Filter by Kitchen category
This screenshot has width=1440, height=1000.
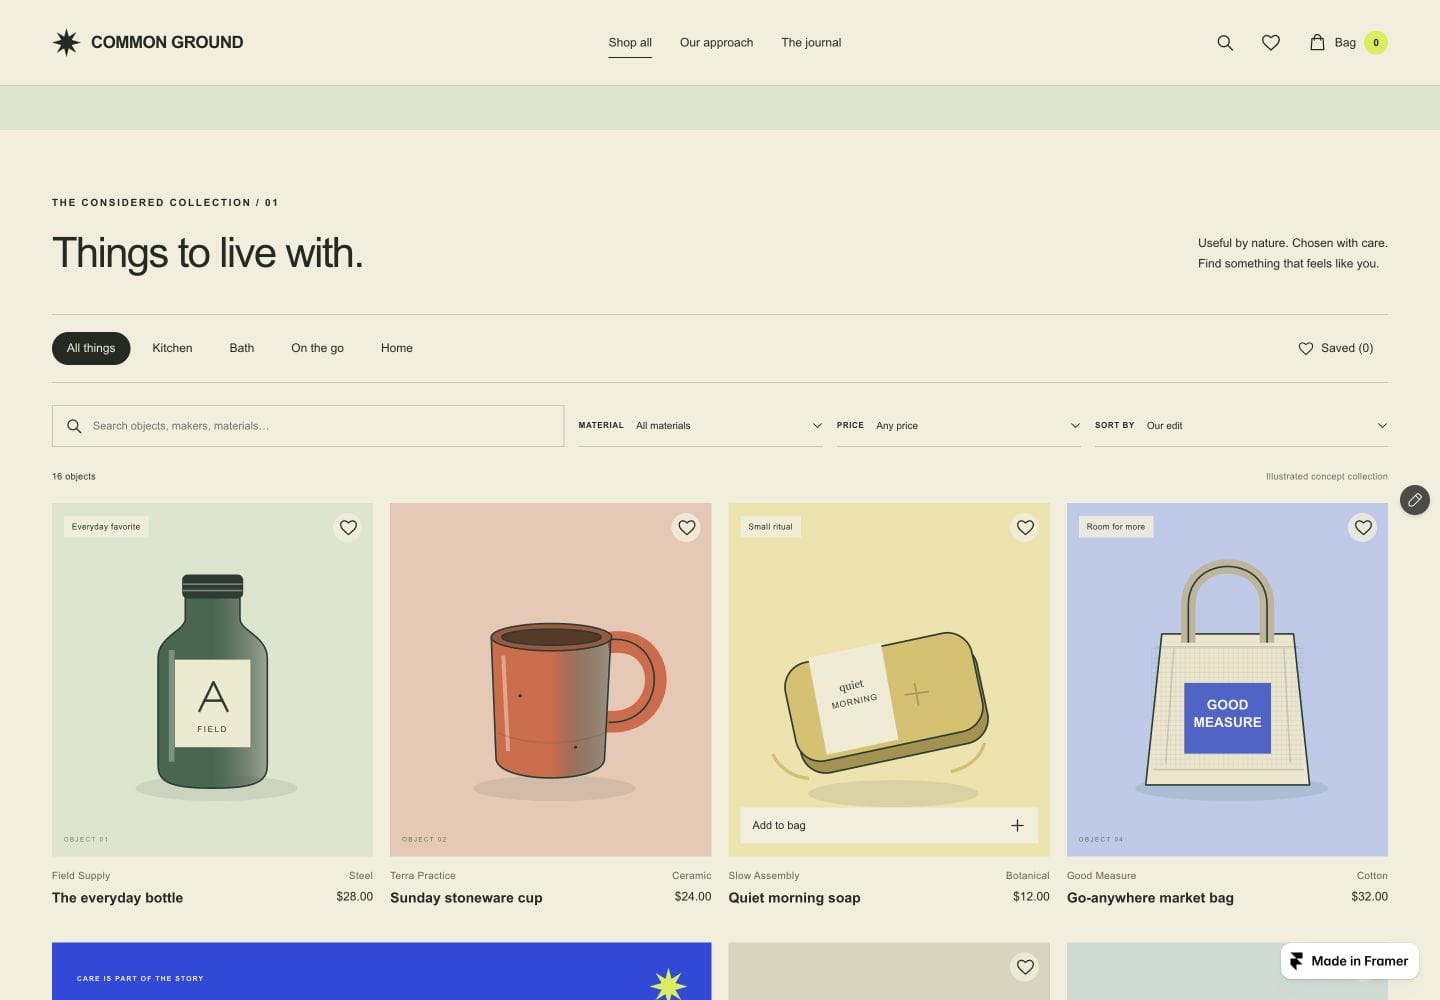coord(172,348)
